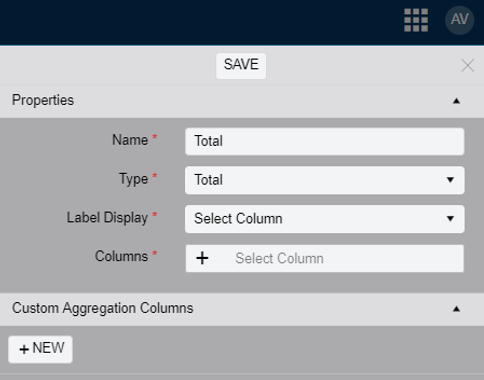
Task: Collapse the Custom Aggregation Columns section
Action: [456, 309]
